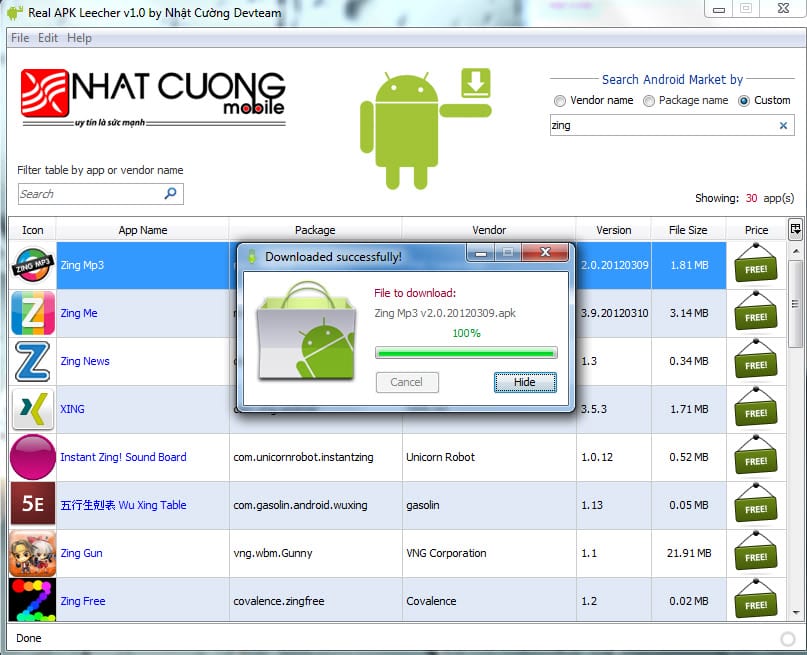This screenshot has height=655, width=807.
Task: Click the Wu Xing Table app icon
Action: [33, 505]
